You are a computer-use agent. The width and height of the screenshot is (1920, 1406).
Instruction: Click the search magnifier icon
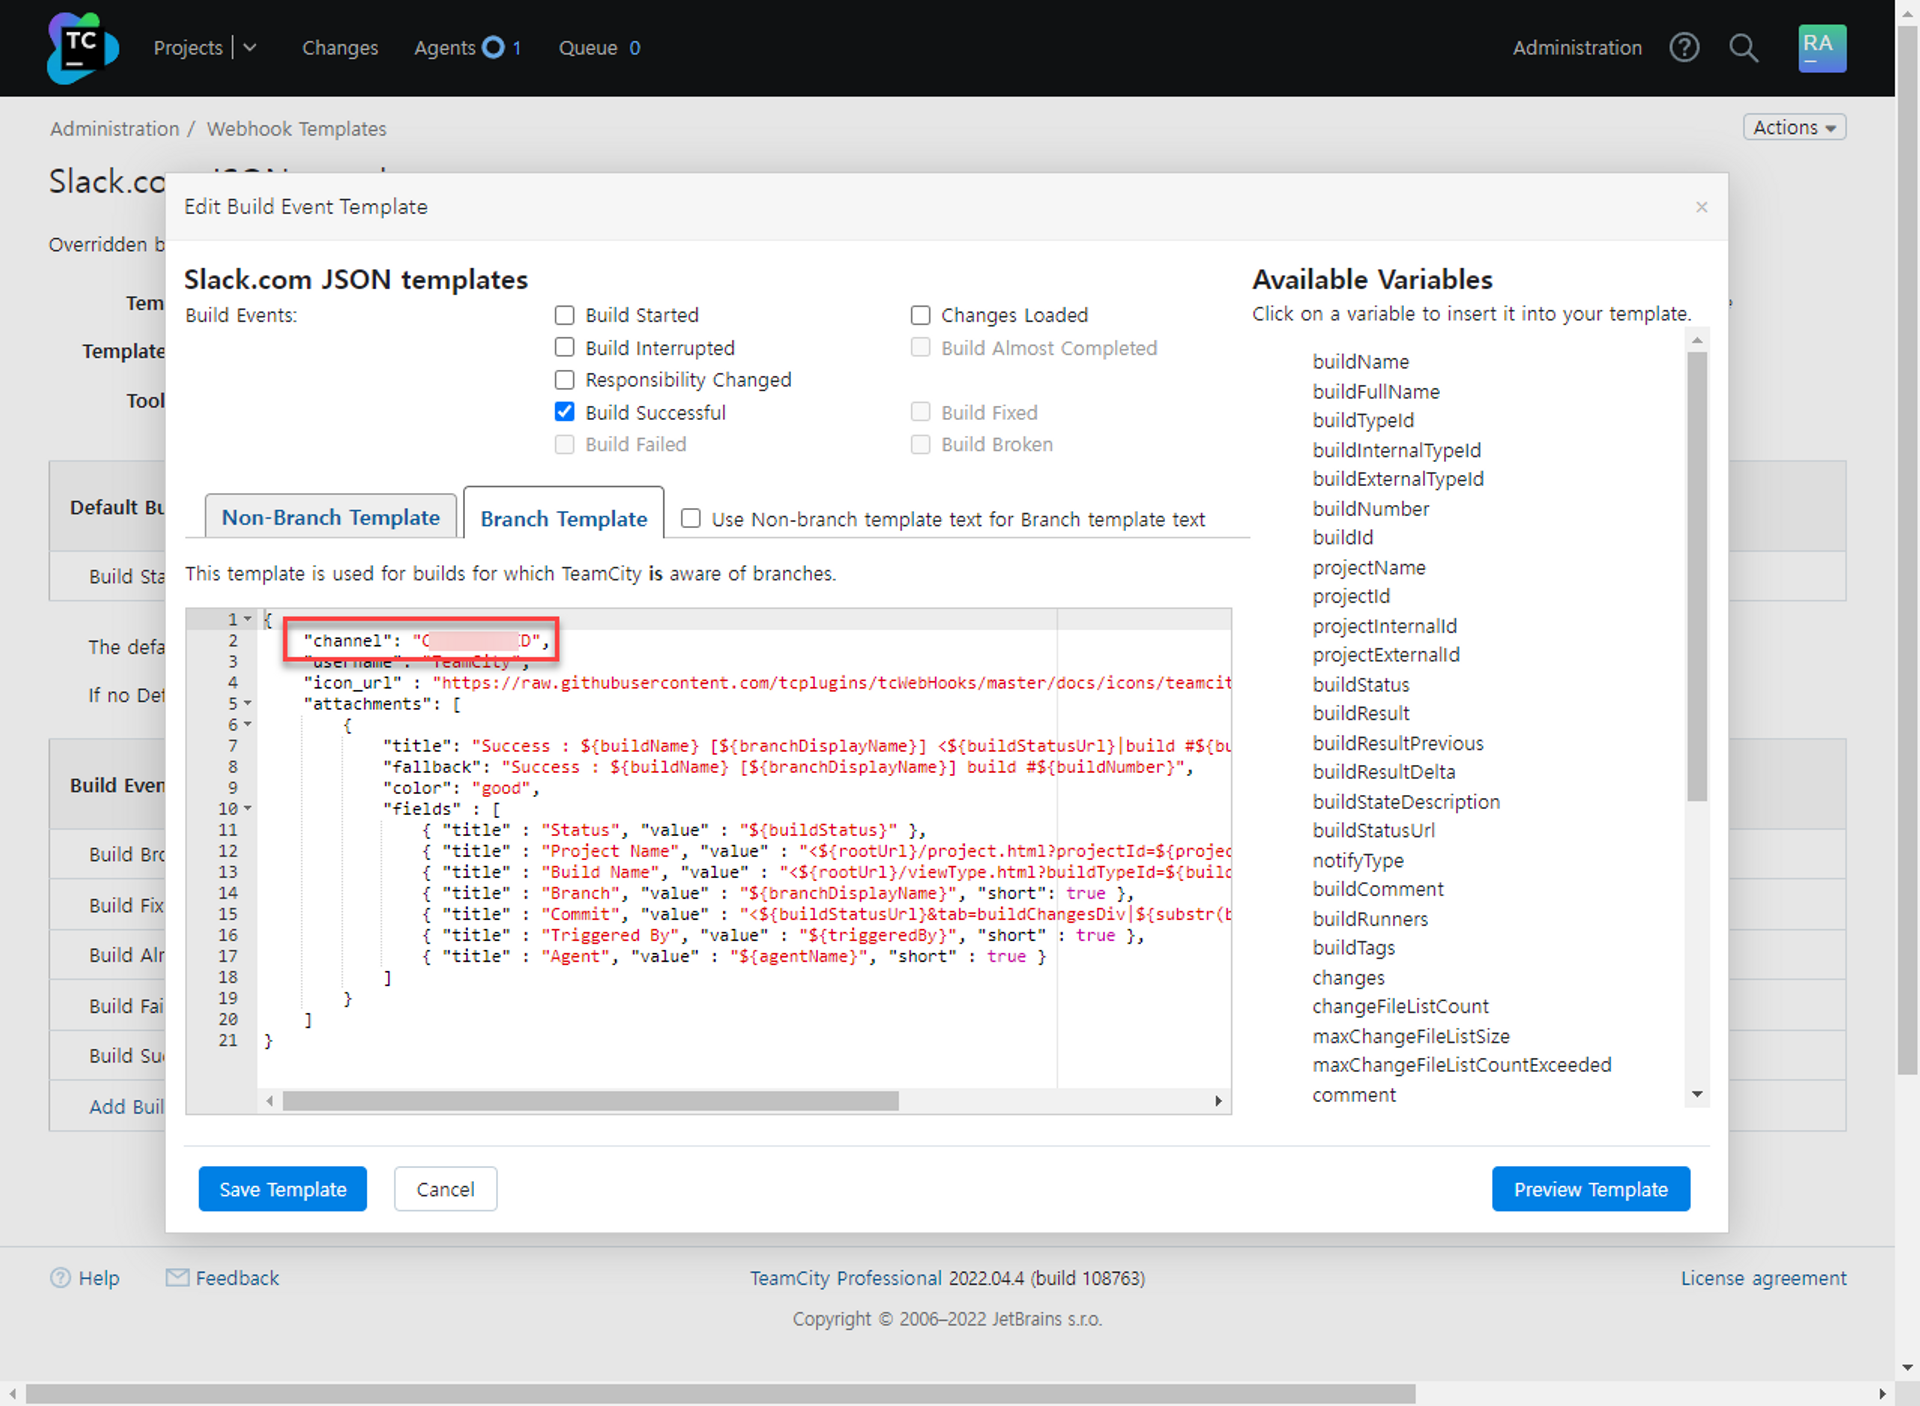point(1743,47)
